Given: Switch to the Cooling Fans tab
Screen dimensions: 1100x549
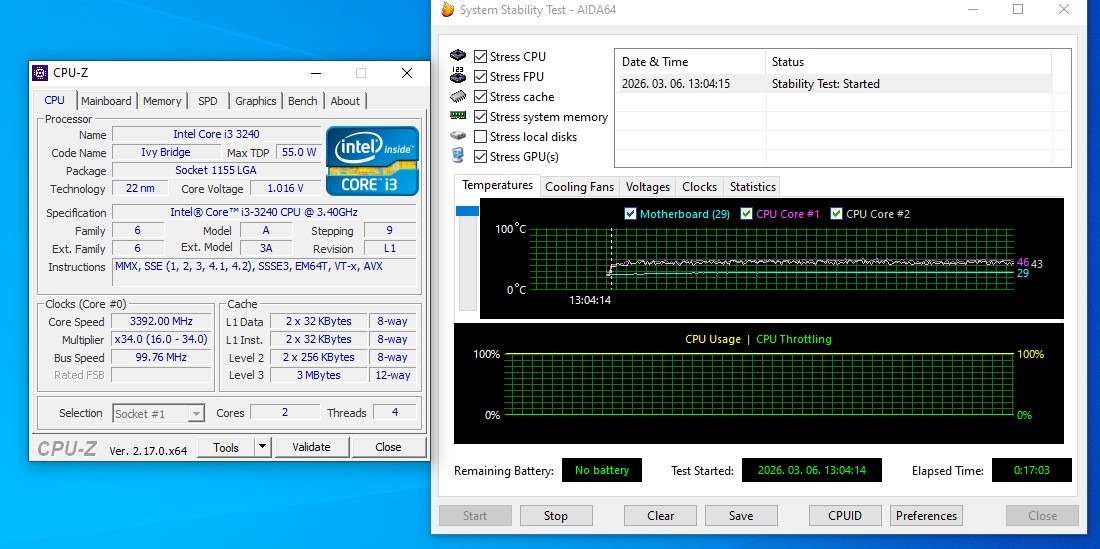Looking at the screenshot, I should tap(579, 187).
